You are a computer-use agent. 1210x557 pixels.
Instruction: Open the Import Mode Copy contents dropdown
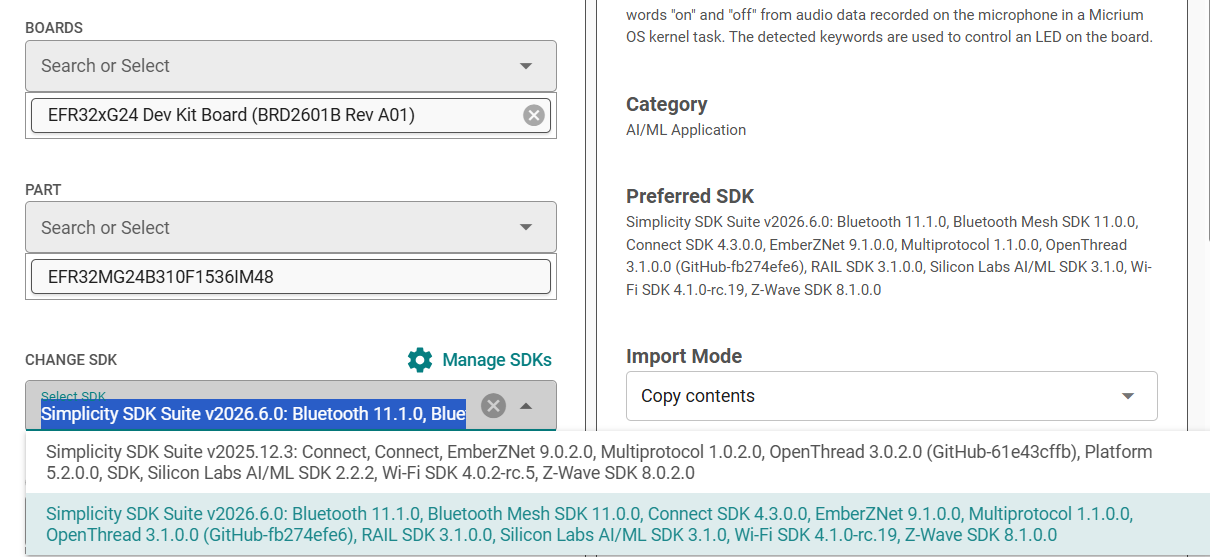891,396
